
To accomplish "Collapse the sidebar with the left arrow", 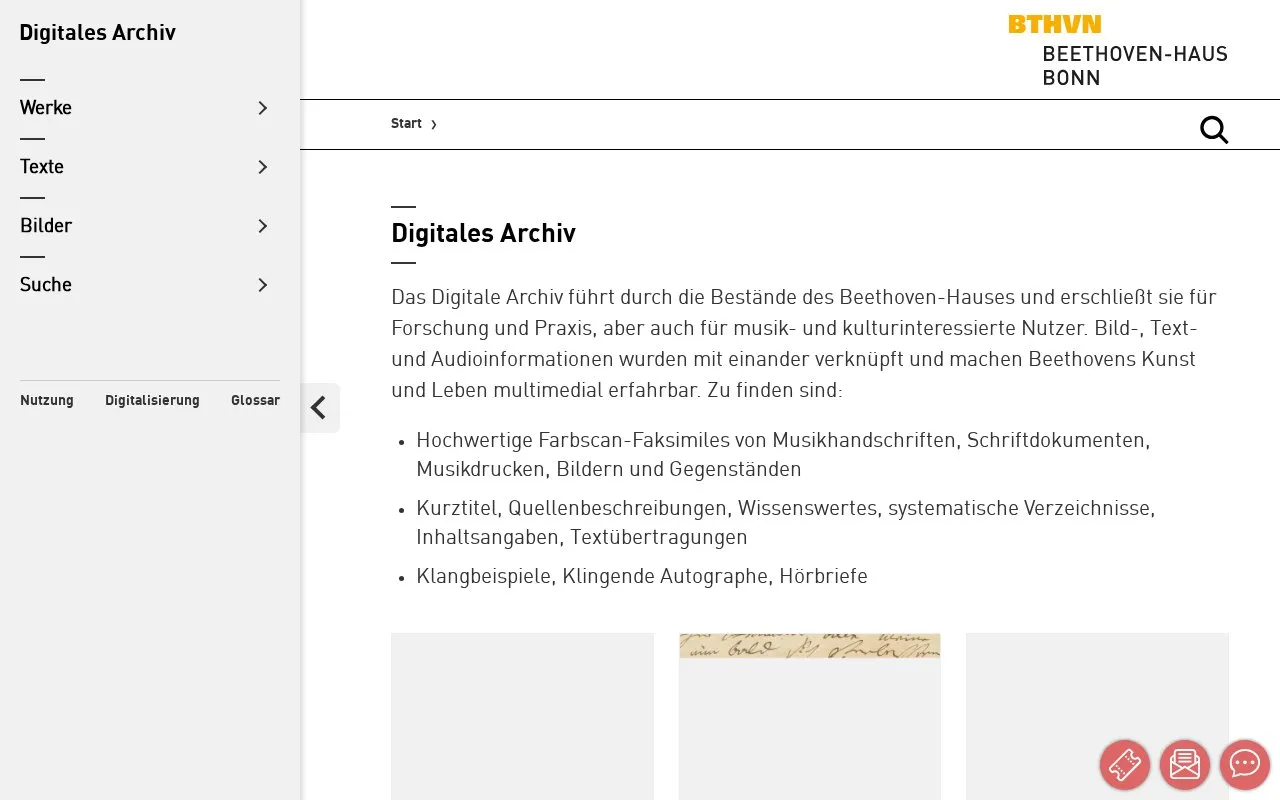I will point(319,408).
